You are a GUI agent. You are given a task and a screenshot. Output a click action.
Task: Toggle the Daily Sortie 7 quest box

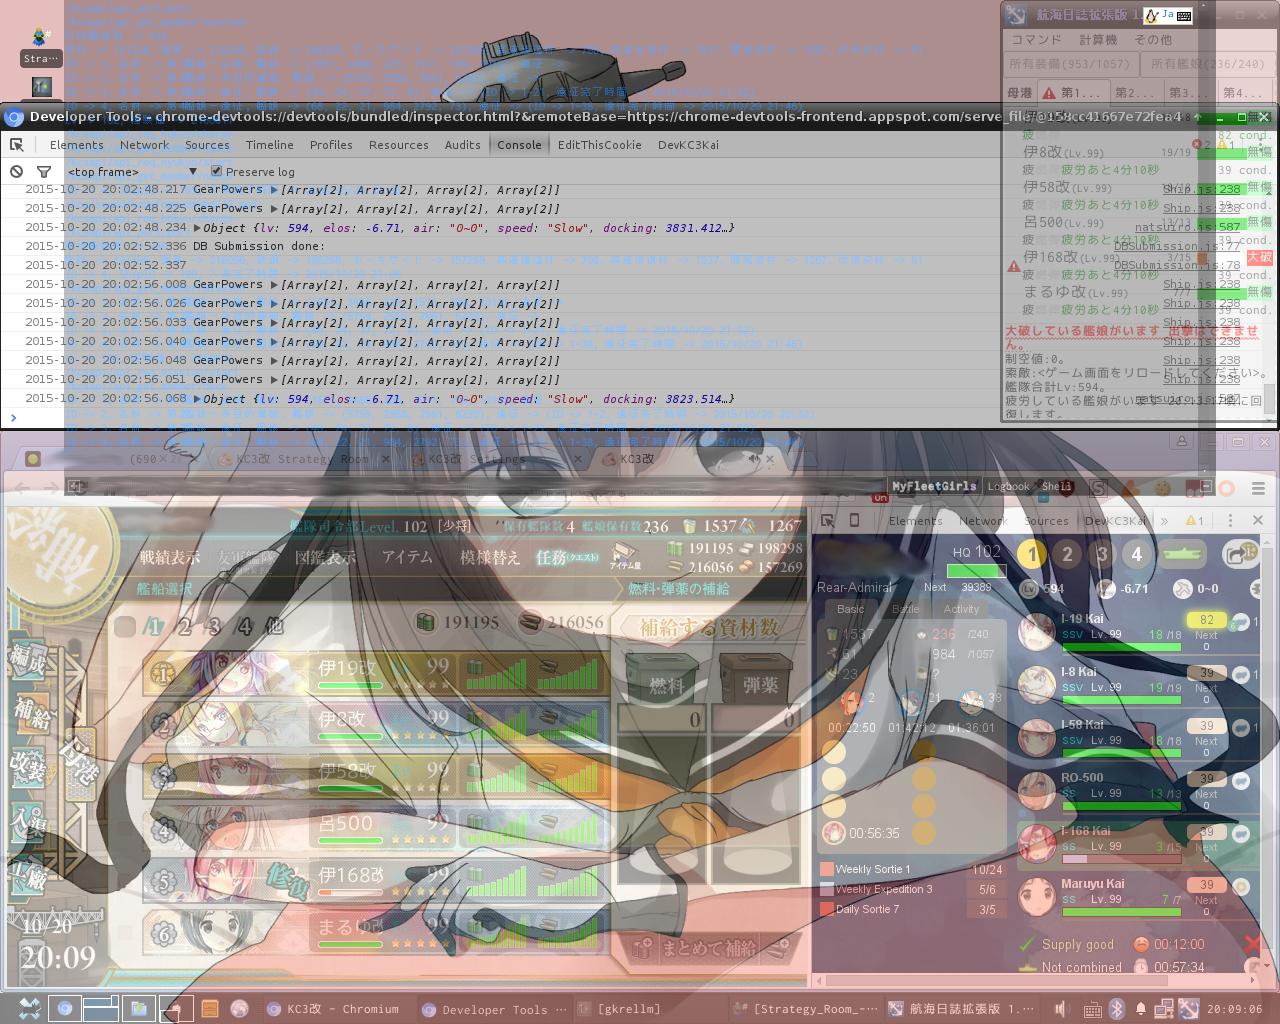[827, 909]
